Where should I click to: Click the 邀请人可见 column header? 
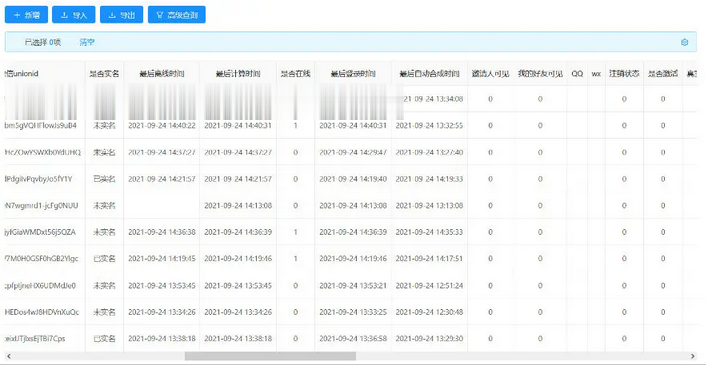click(490, 74)
